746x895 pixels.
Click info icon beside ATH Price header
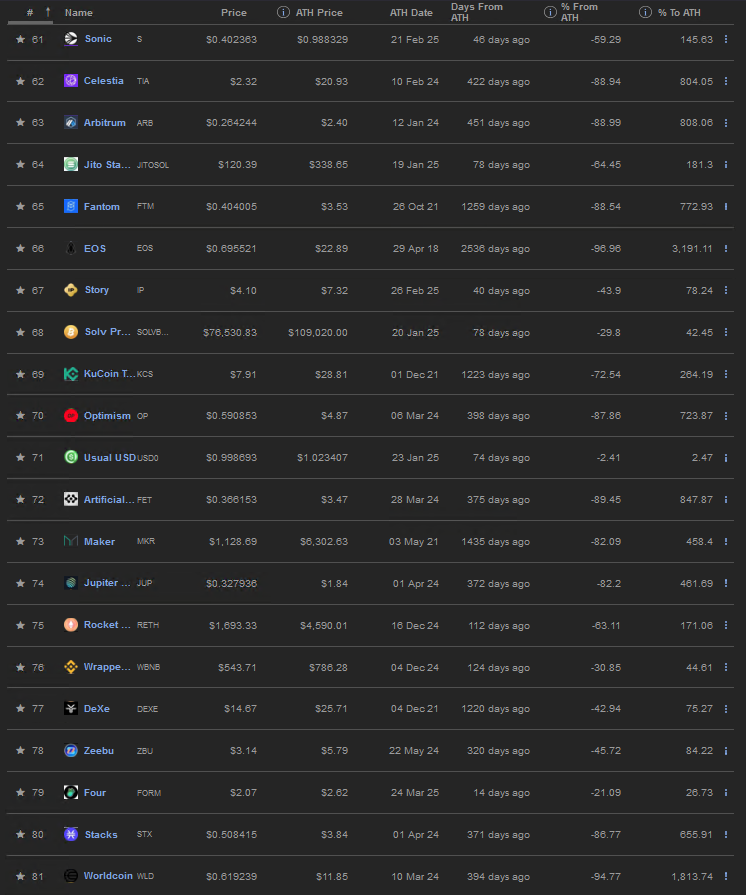tap(283, 12)
